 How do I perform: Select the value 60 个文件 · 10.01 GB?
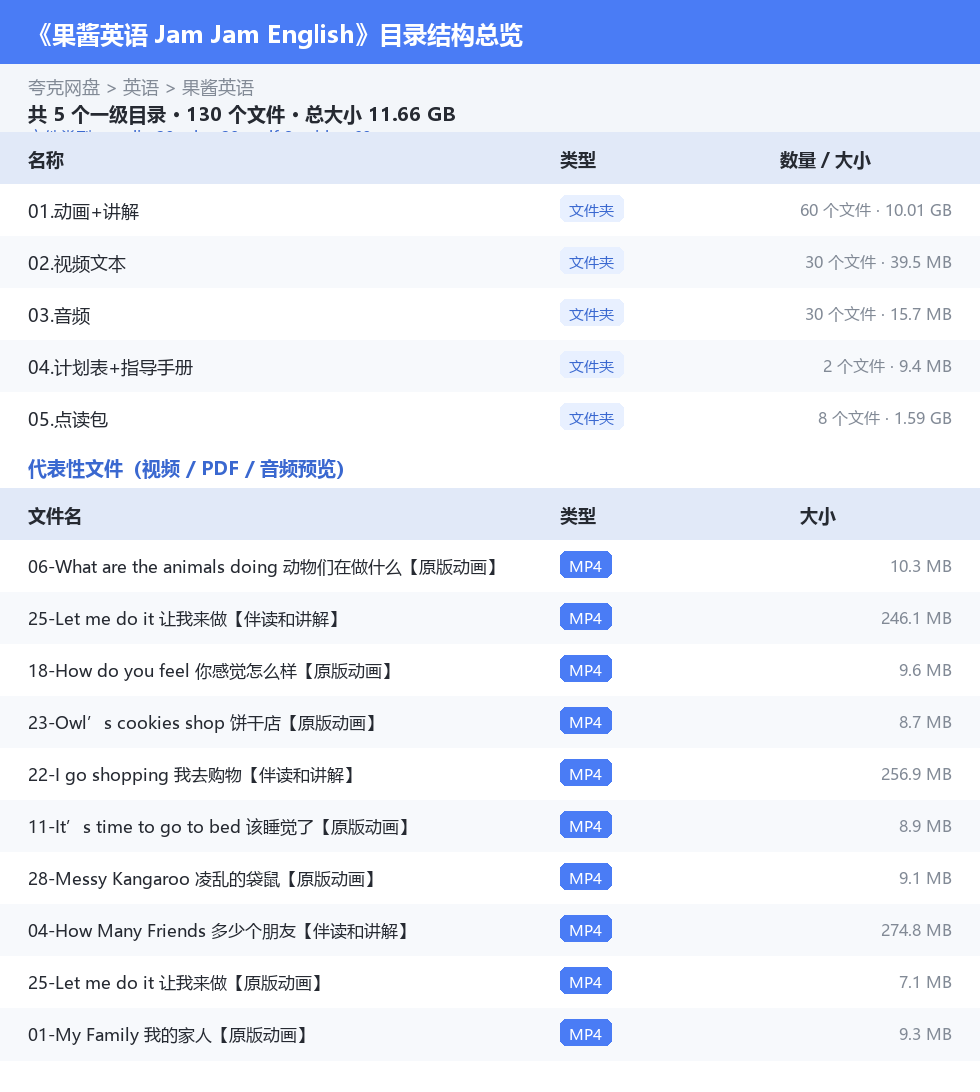coord(876,210)
